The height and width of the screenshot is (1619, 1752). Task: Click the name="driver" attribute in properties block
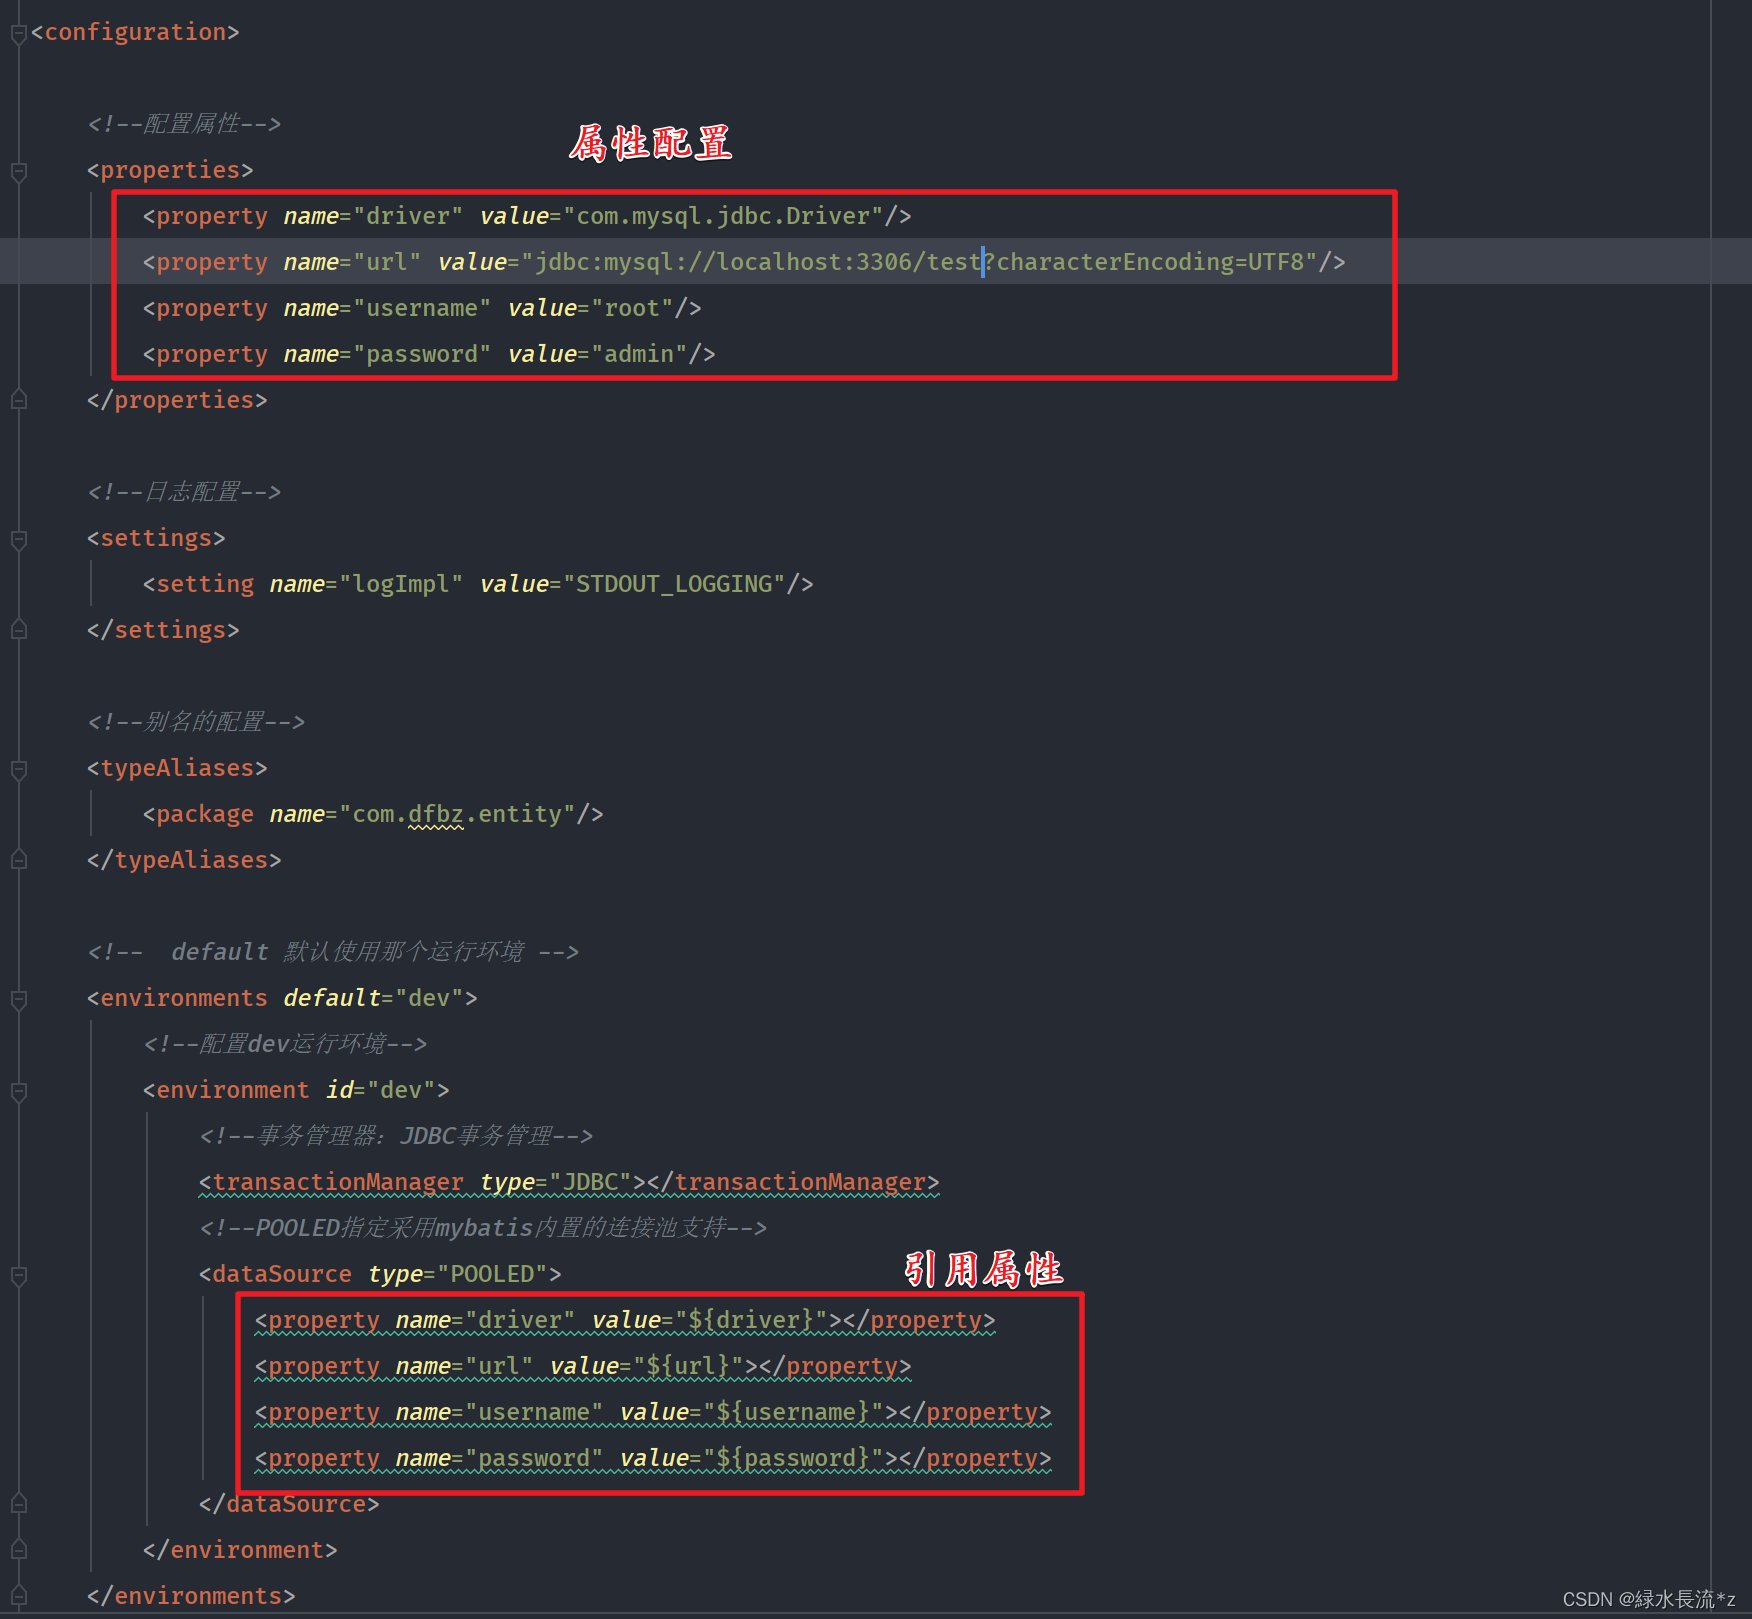[373, 216]
